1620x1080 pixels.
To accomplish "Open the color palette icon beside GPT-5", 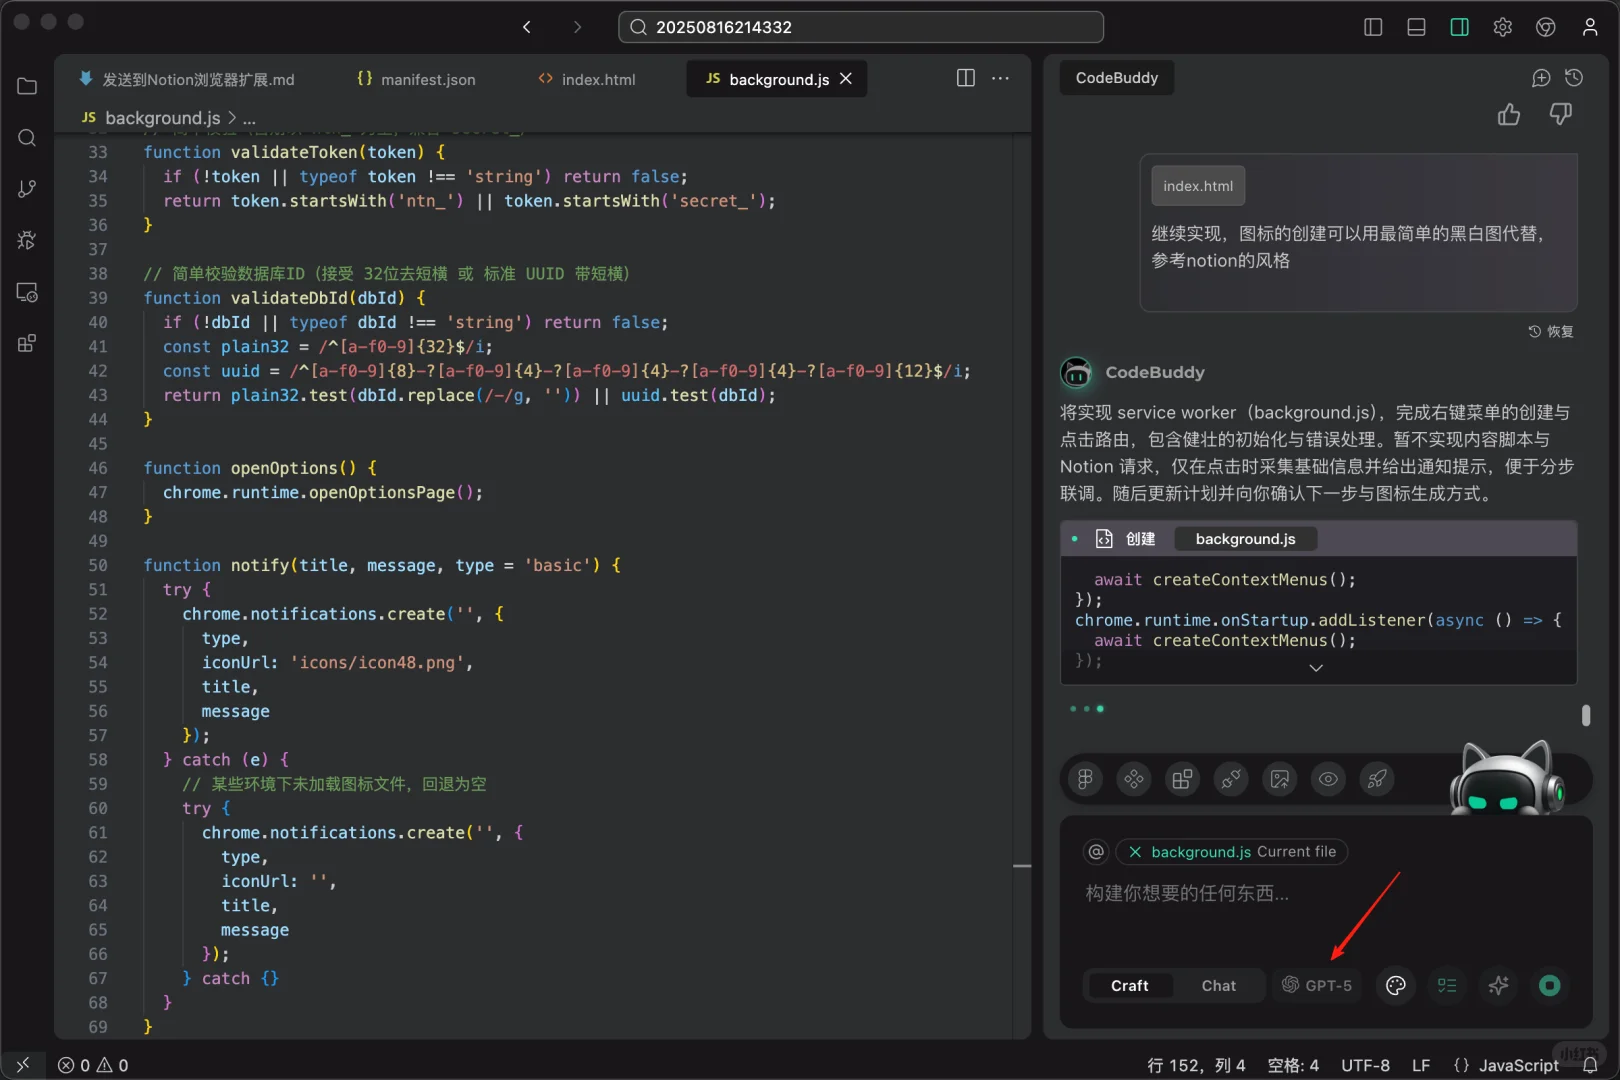I will pyautogui.click(x=1396, y=986).
